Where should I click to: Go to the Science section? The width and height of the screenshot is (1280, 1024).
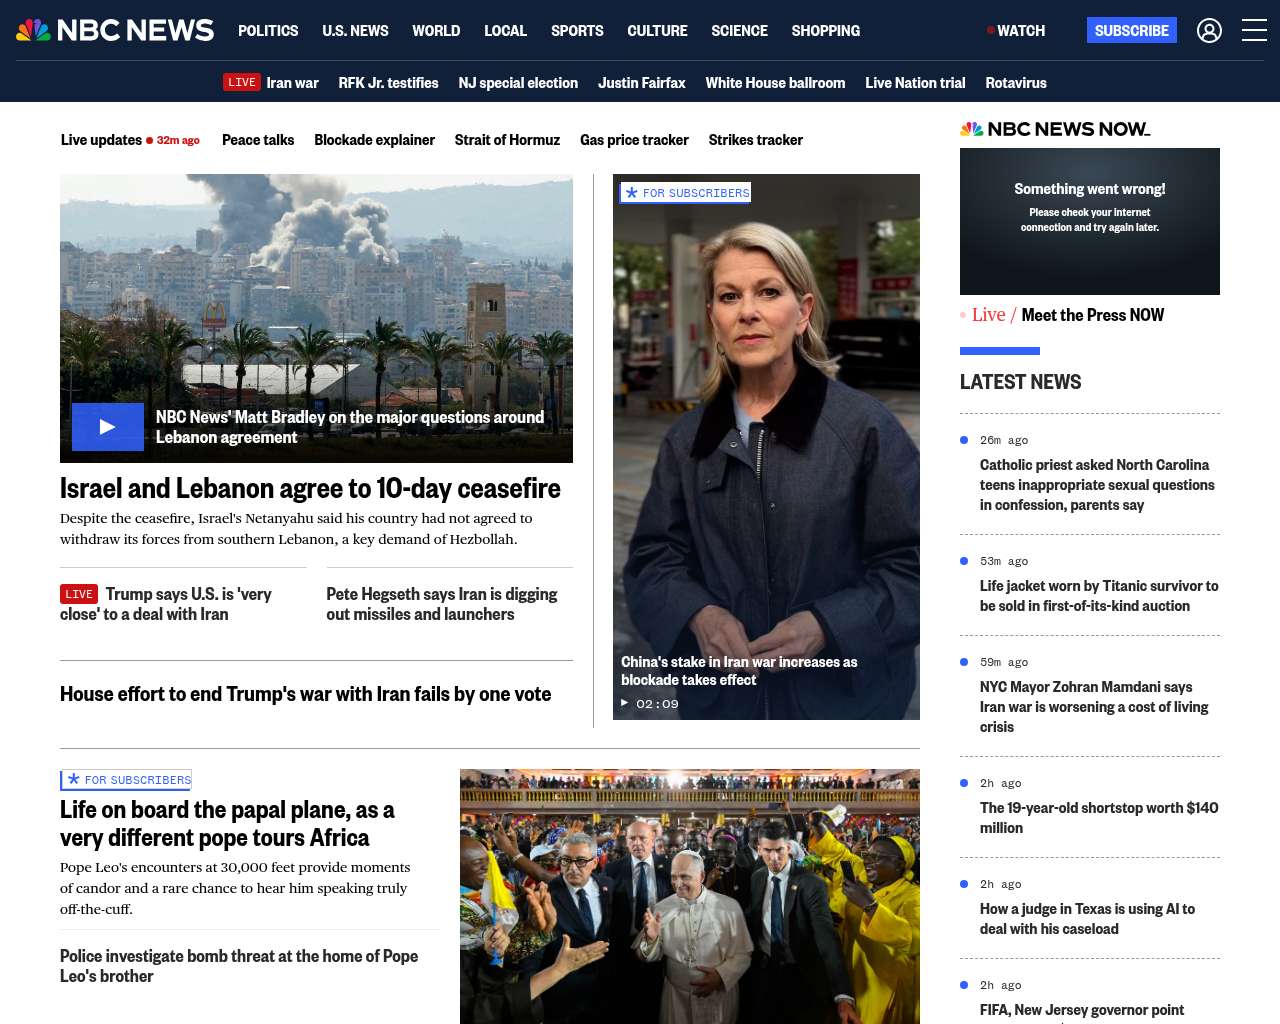coord(739,31)
